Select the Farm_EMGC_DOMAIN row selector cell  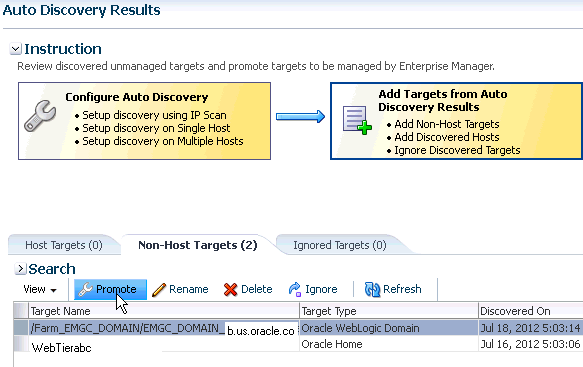(x=21, y=328)
